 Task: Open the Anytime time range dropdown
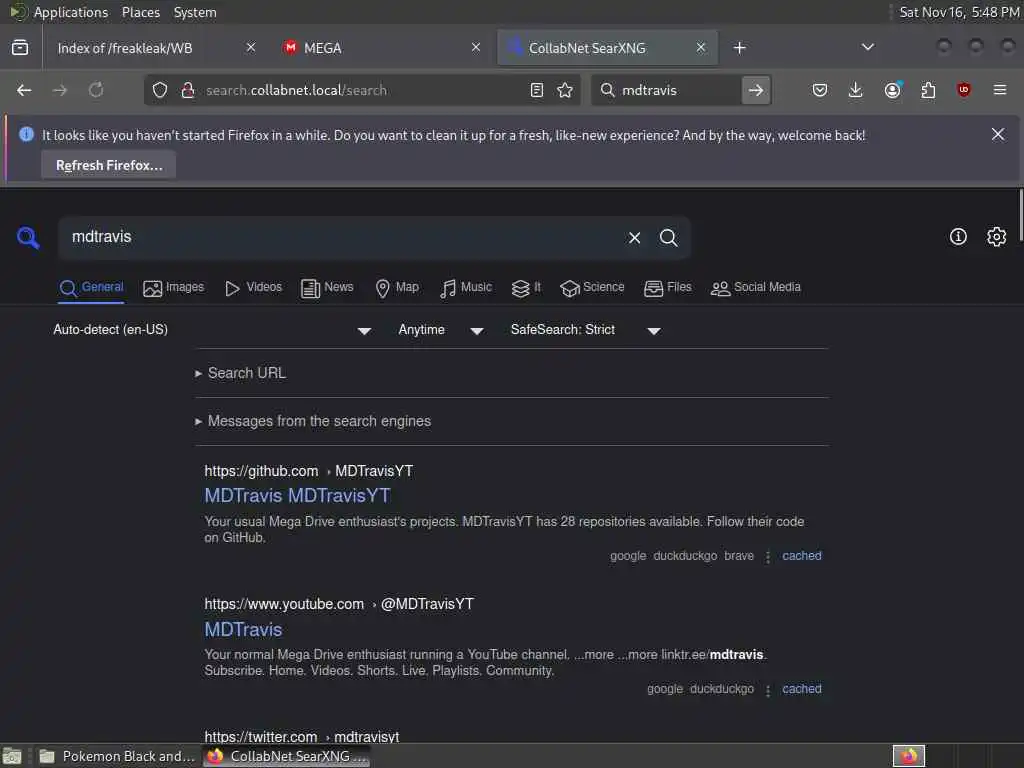pos(441,330)
